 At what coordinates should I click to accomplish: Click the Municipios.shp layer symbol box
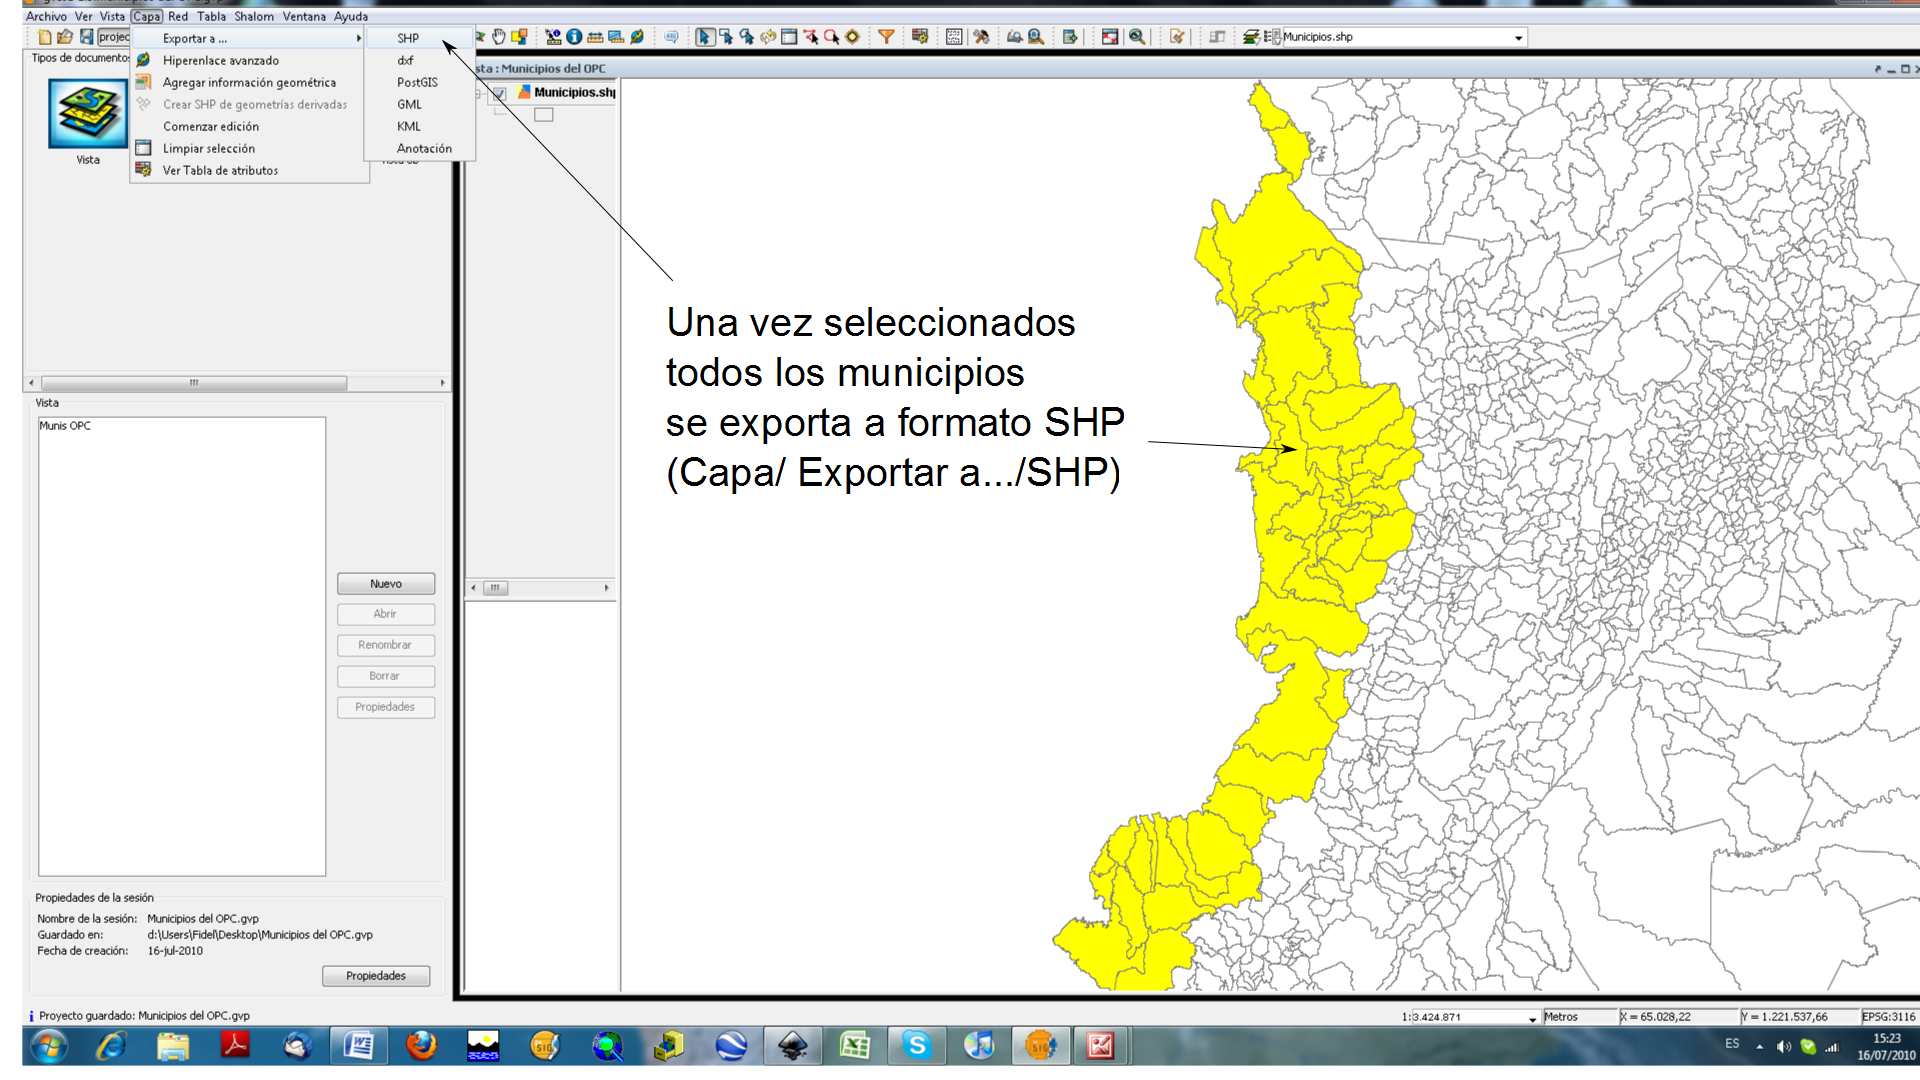point(543,115)
